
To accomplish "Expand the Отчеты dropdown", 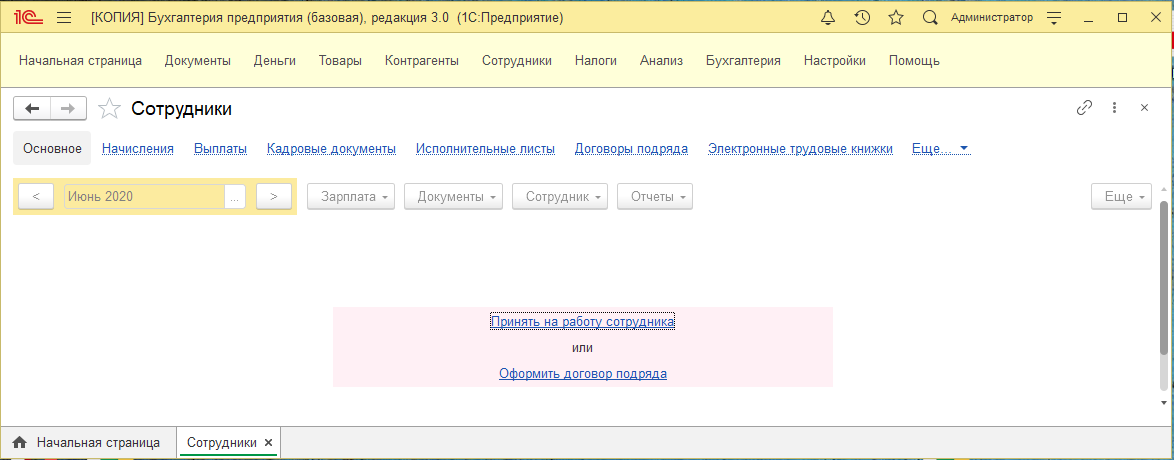I will [x=655, y=197].
